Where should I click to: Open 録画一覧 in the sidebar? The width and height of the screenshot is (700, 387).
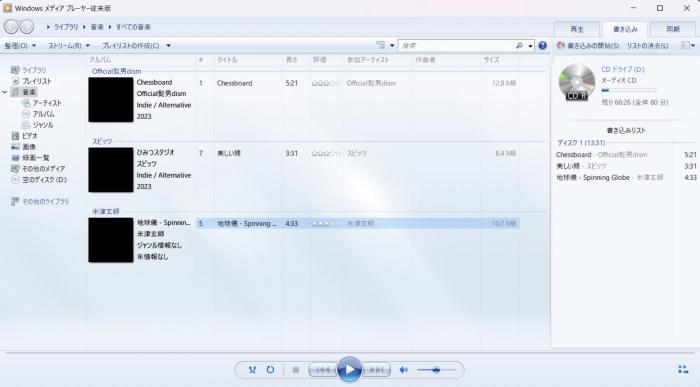point(30,158)
